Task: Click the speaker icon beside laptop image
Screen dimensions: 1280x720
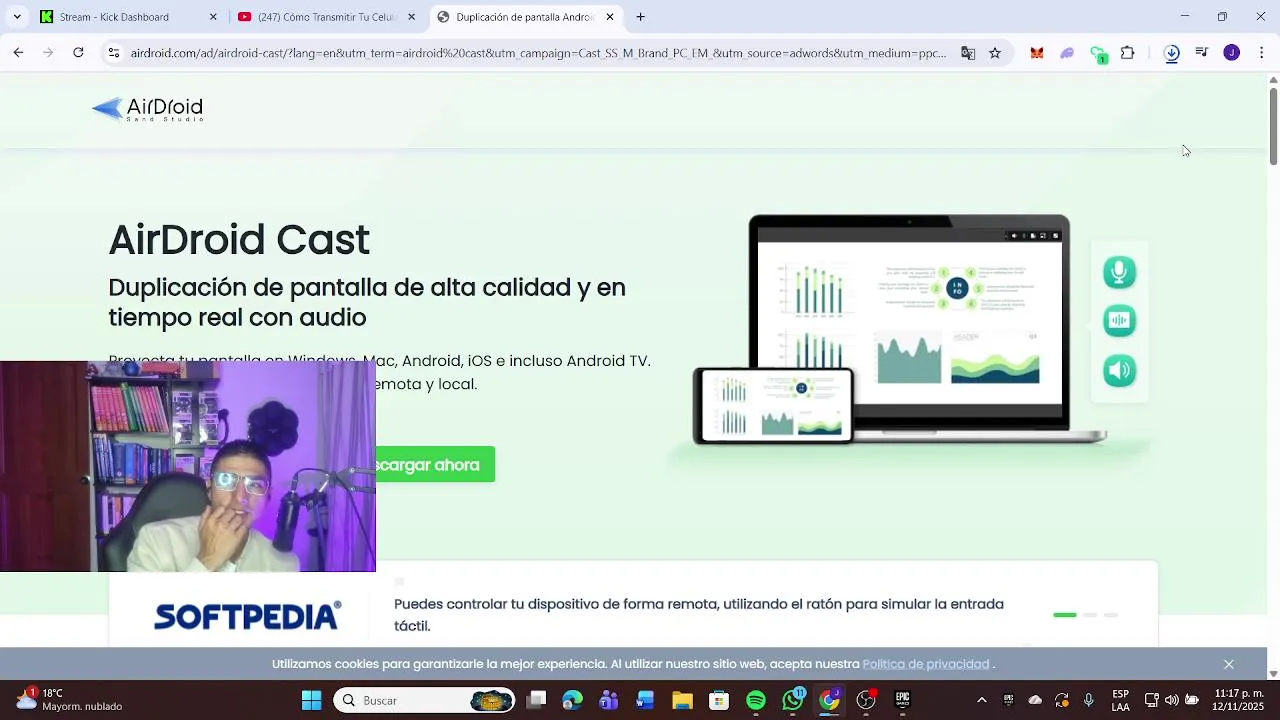Action: 1119,371
